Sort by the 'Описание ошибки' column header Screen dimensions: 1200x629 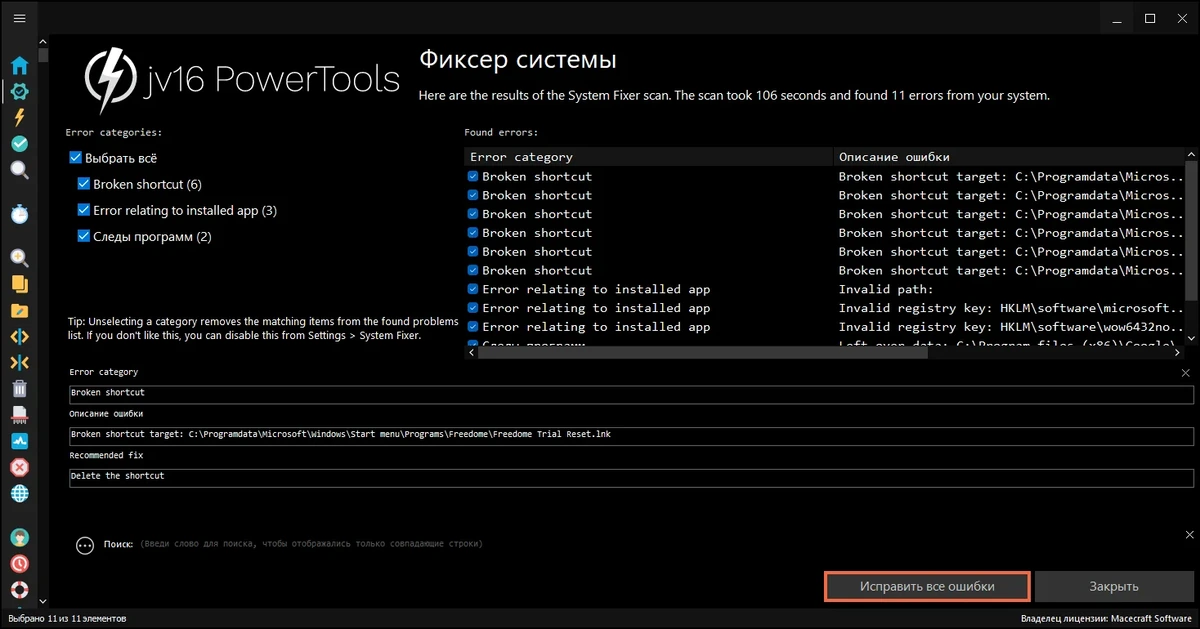1009,157
